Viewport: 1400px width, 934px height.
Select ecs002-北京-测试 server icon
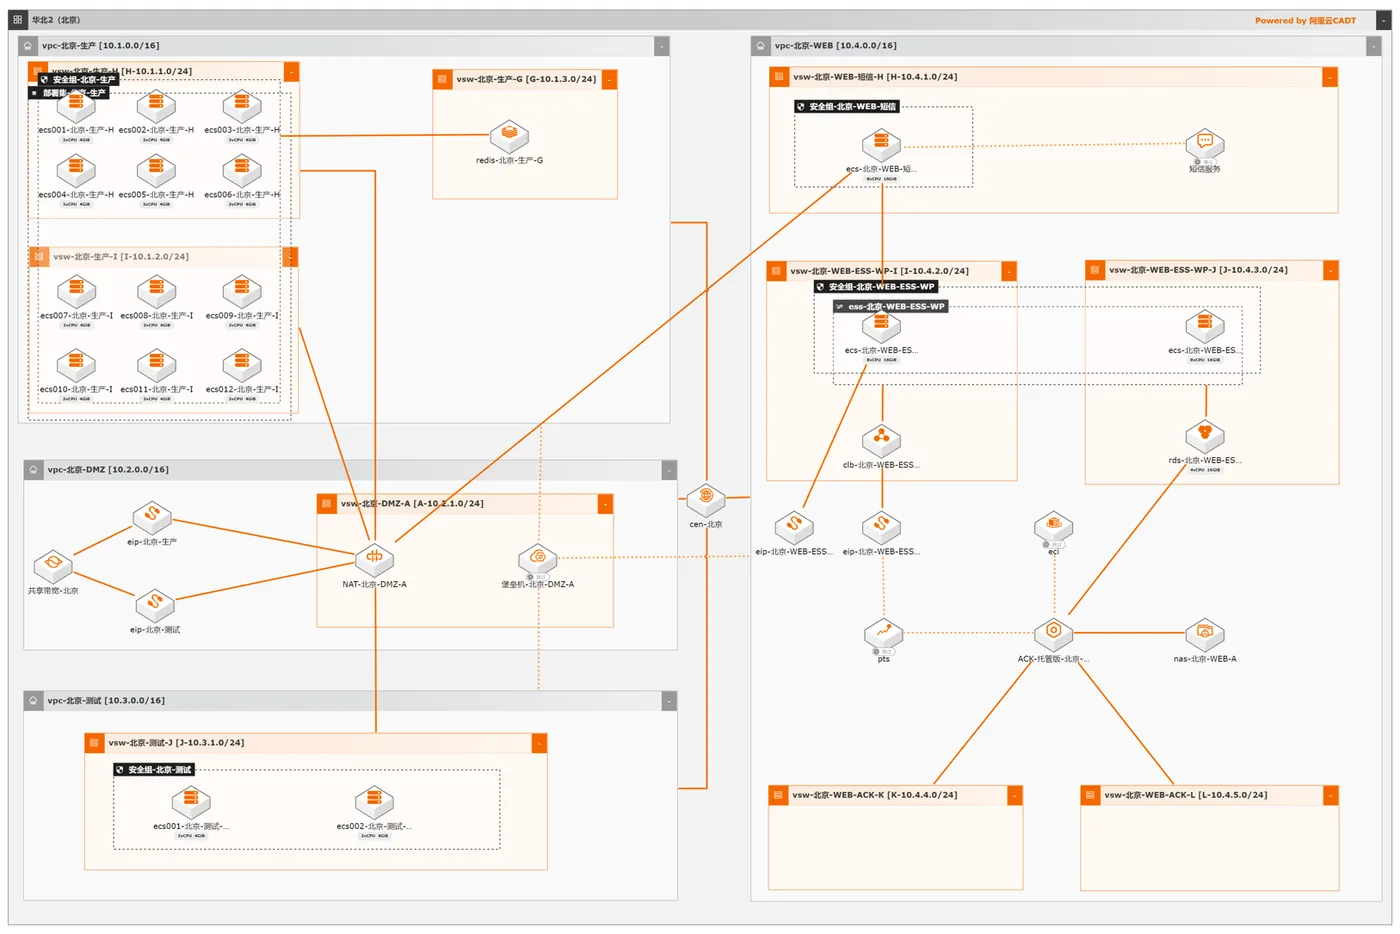pyautogui.click(x=374, y=802)
